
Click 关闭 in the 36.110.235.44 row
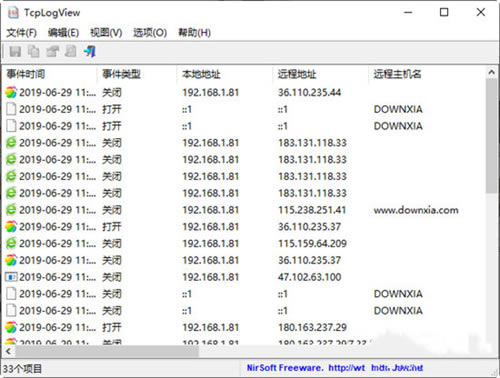click(x=112, y=92)
